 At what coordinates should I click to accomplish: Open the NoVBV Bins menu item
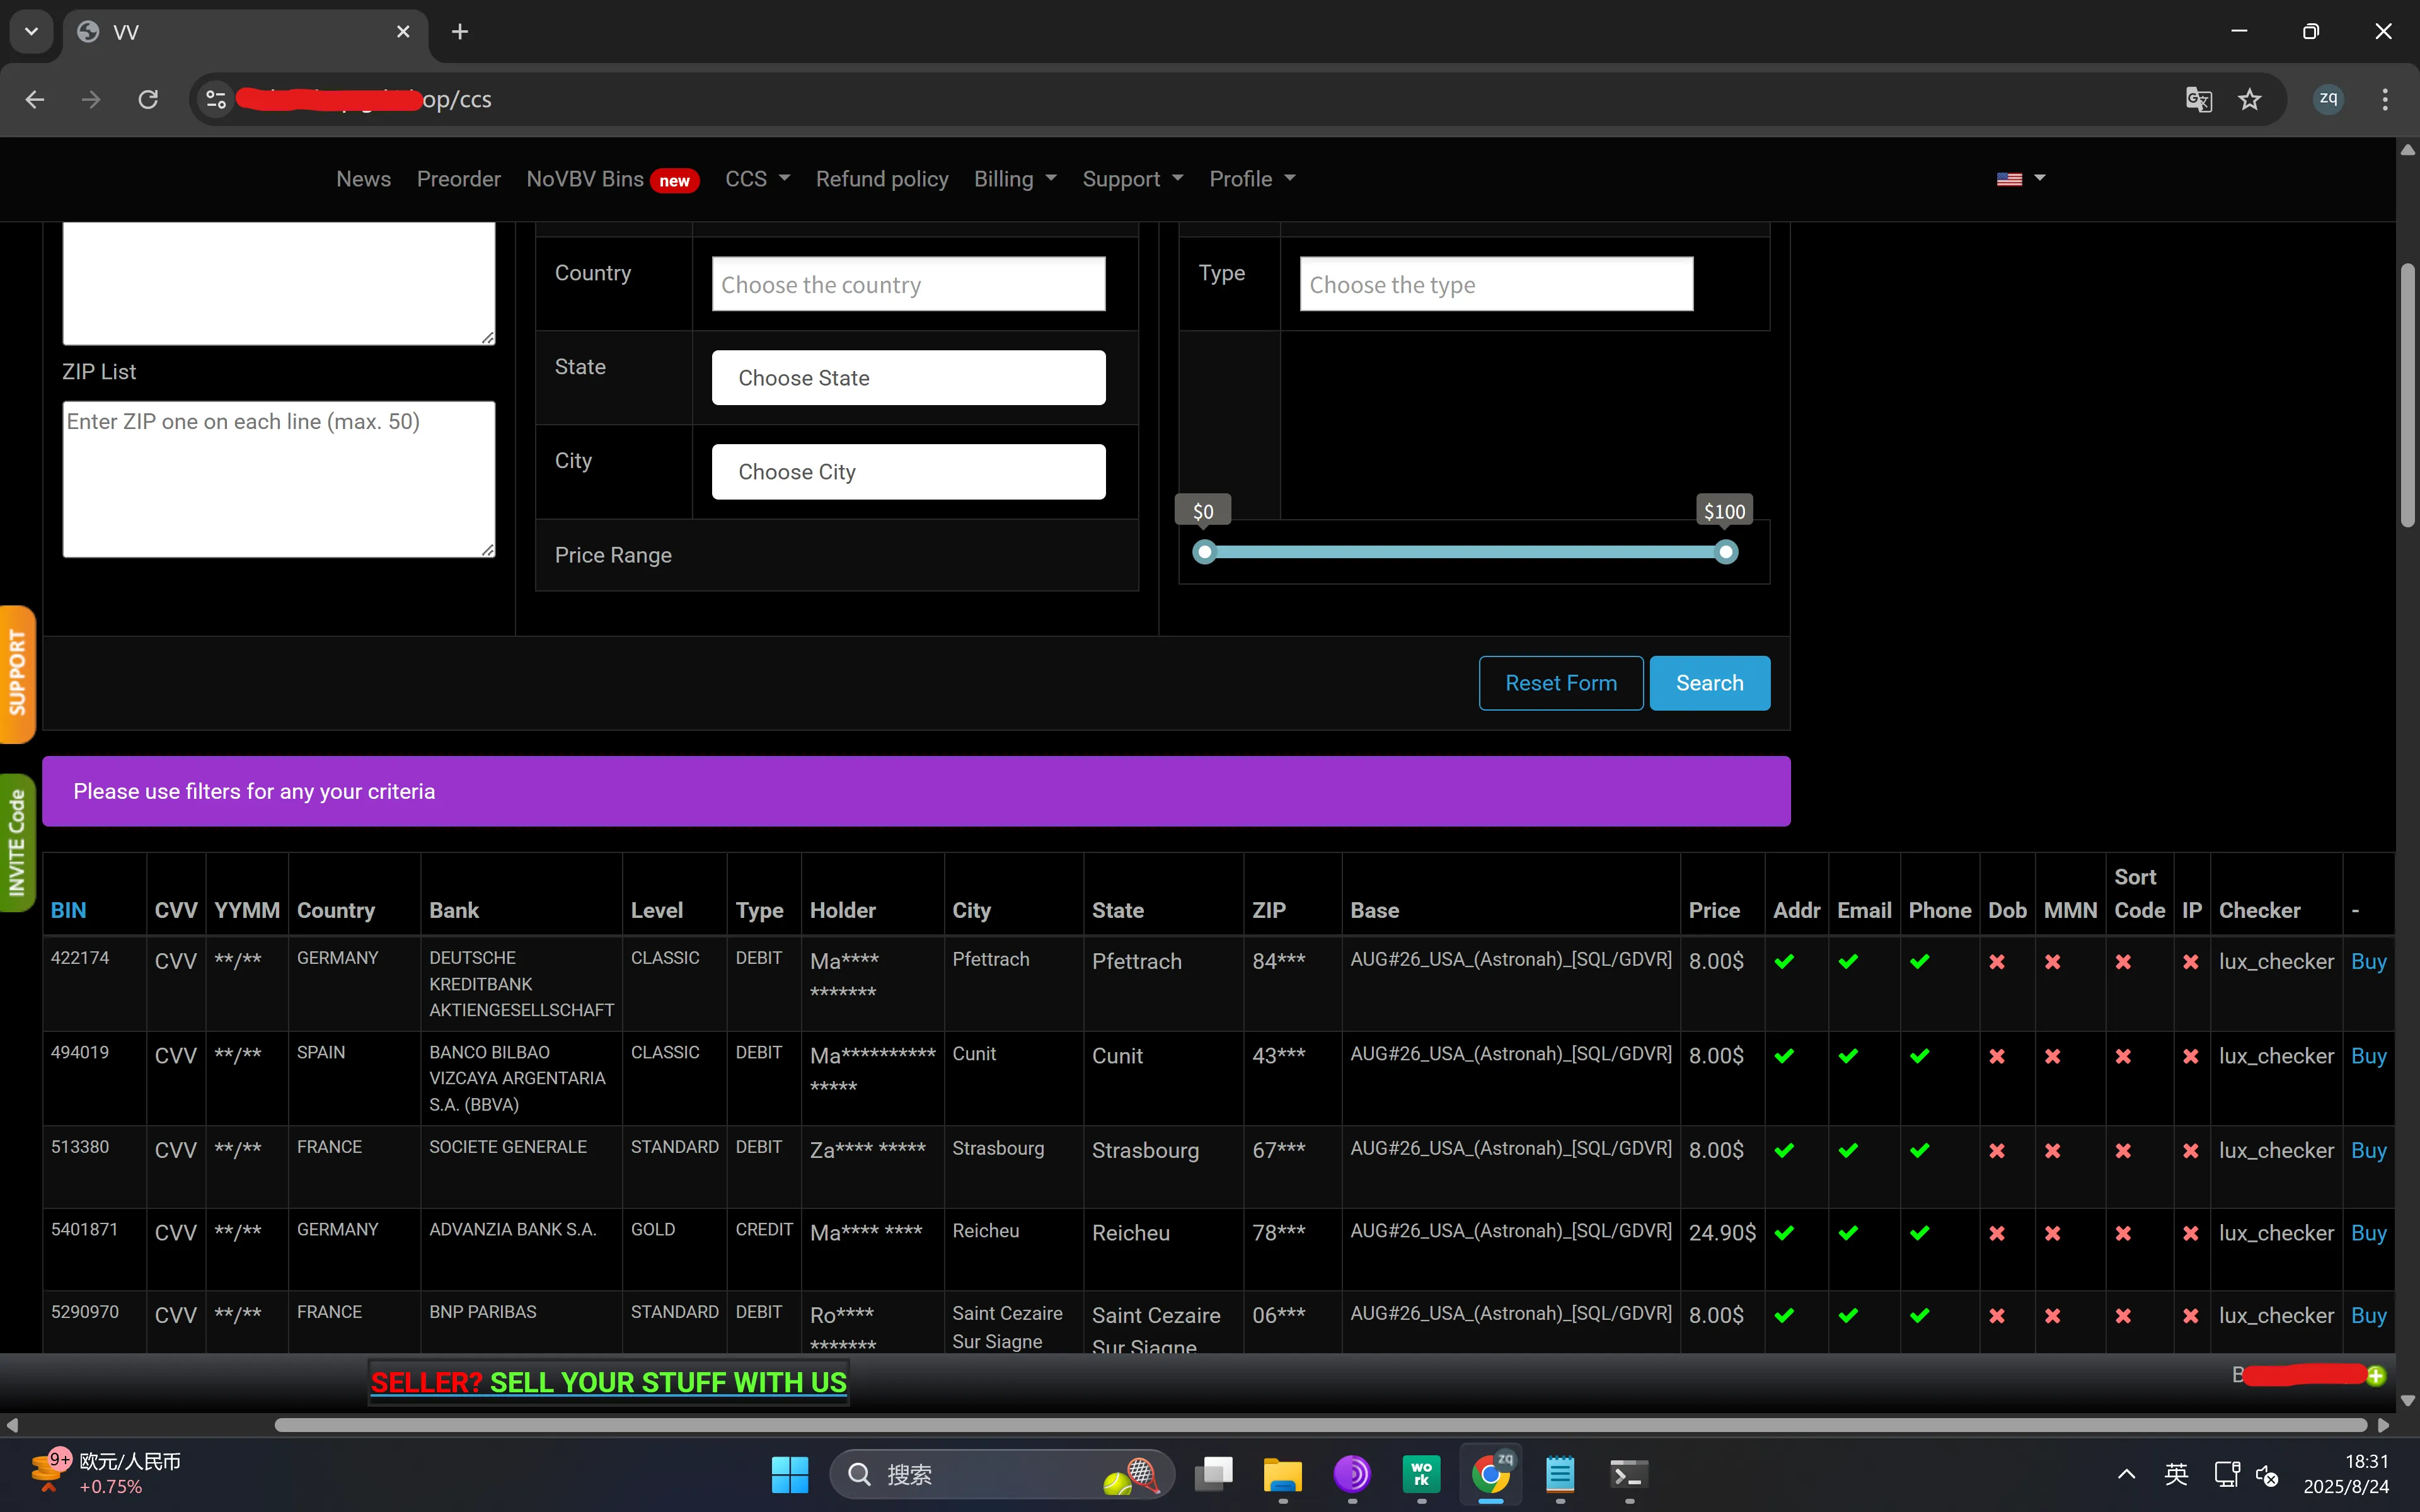(612, 179)
